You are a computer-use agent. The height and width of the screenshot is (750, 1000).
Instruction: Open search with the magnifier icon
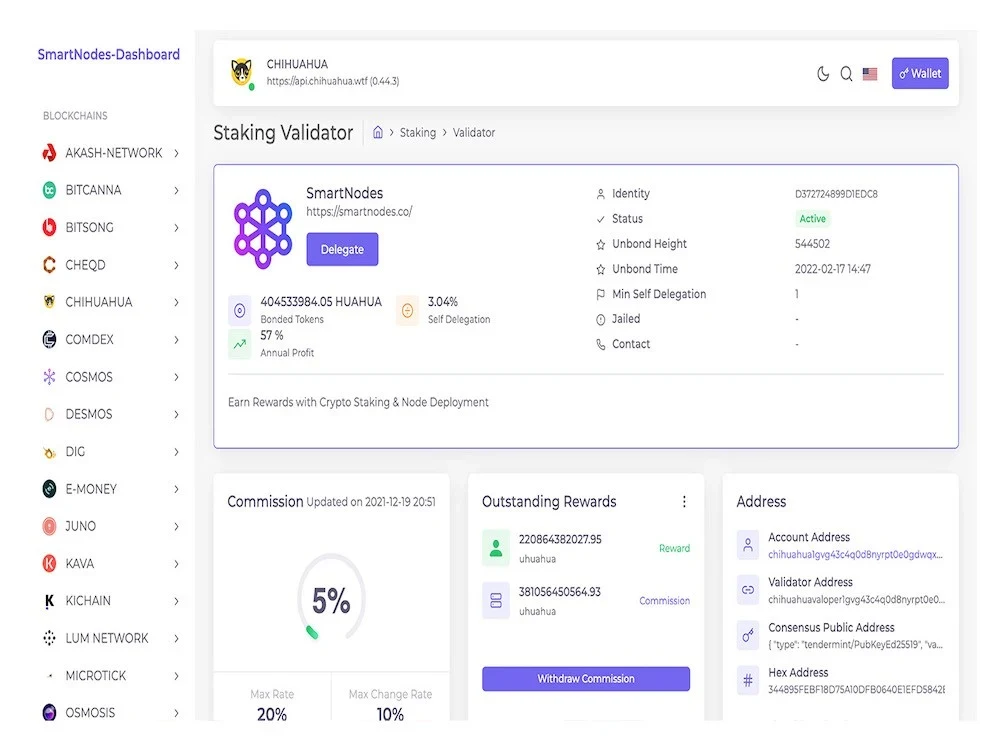click(x=846, y=74)
